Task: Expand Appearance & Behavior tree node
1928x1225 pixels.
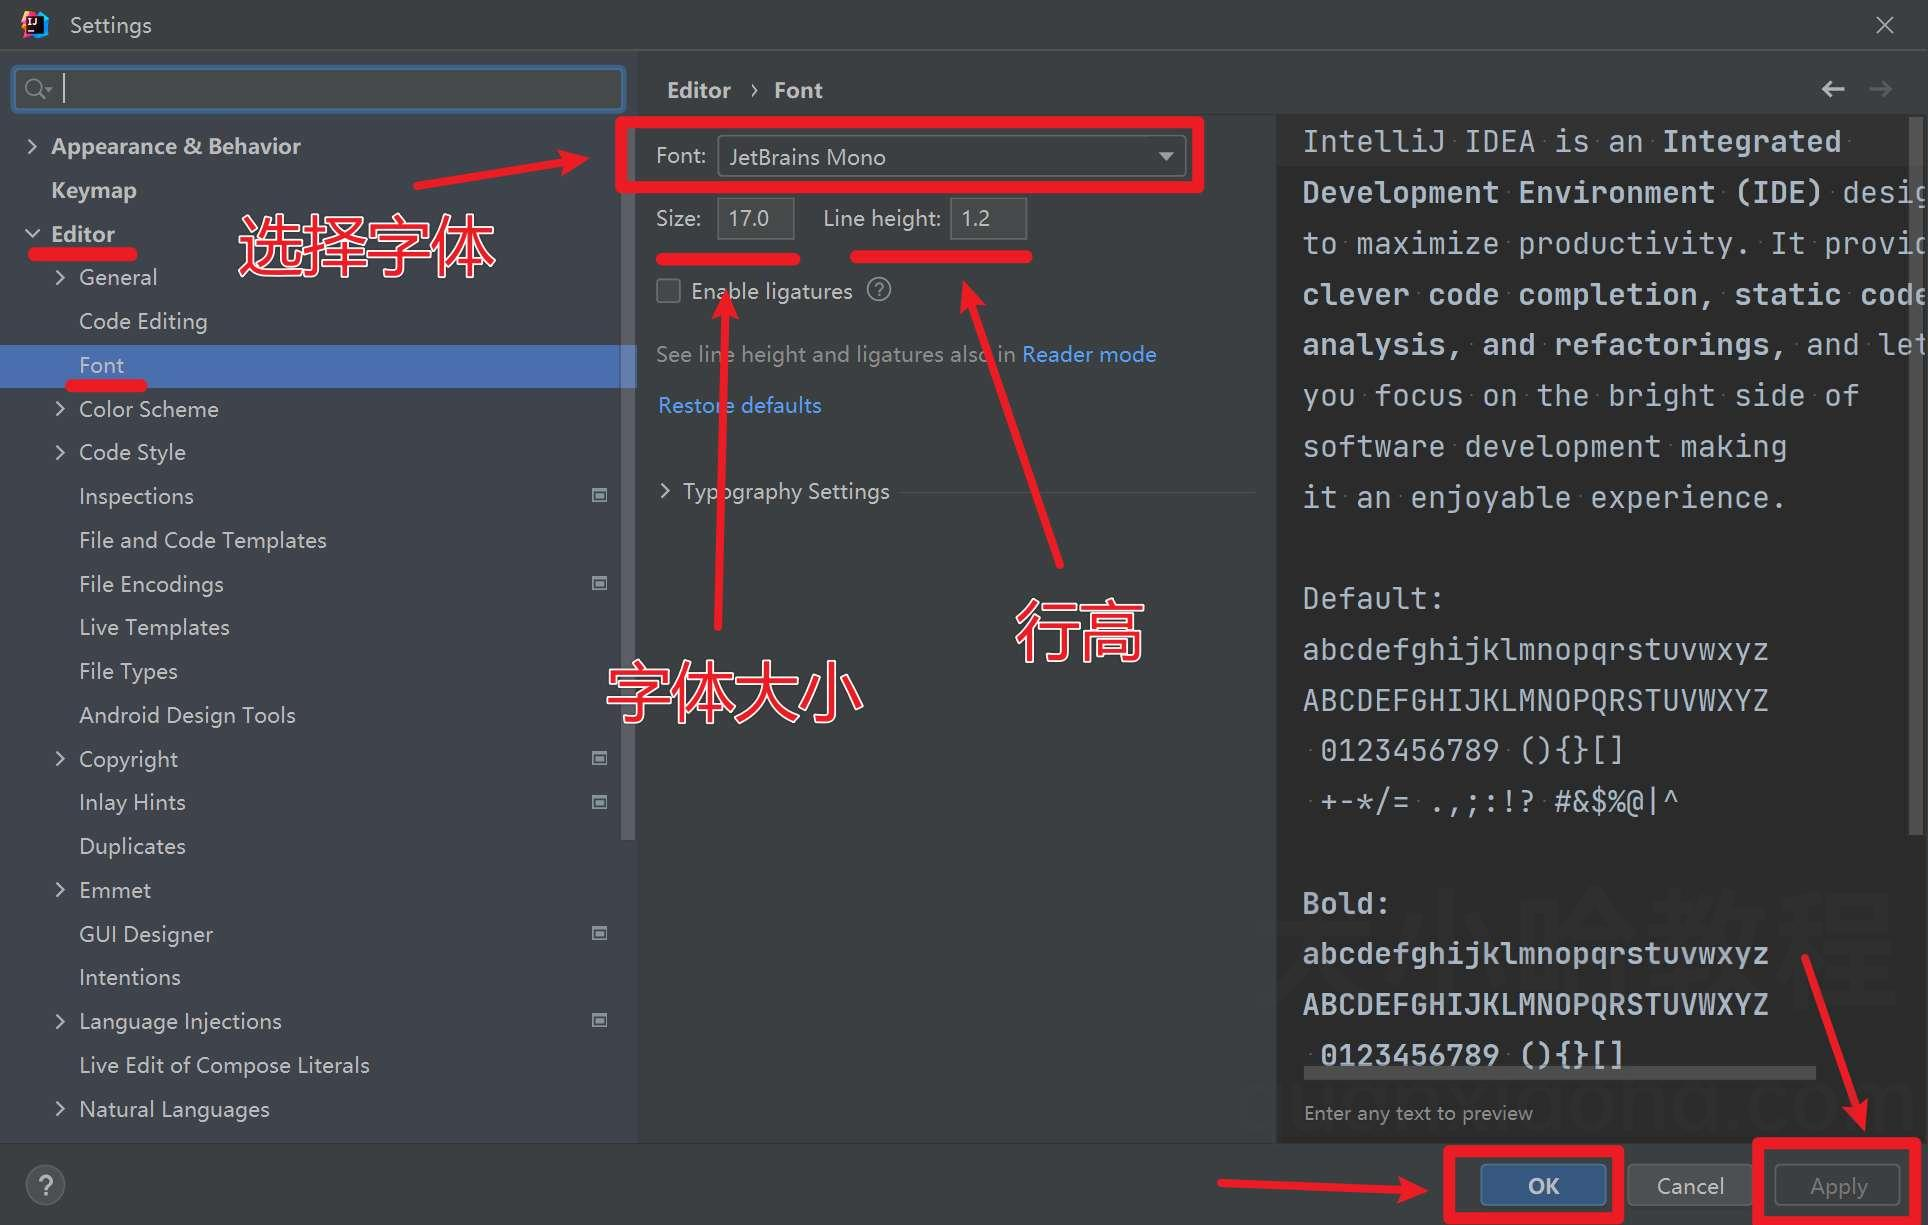Action: 32,146
